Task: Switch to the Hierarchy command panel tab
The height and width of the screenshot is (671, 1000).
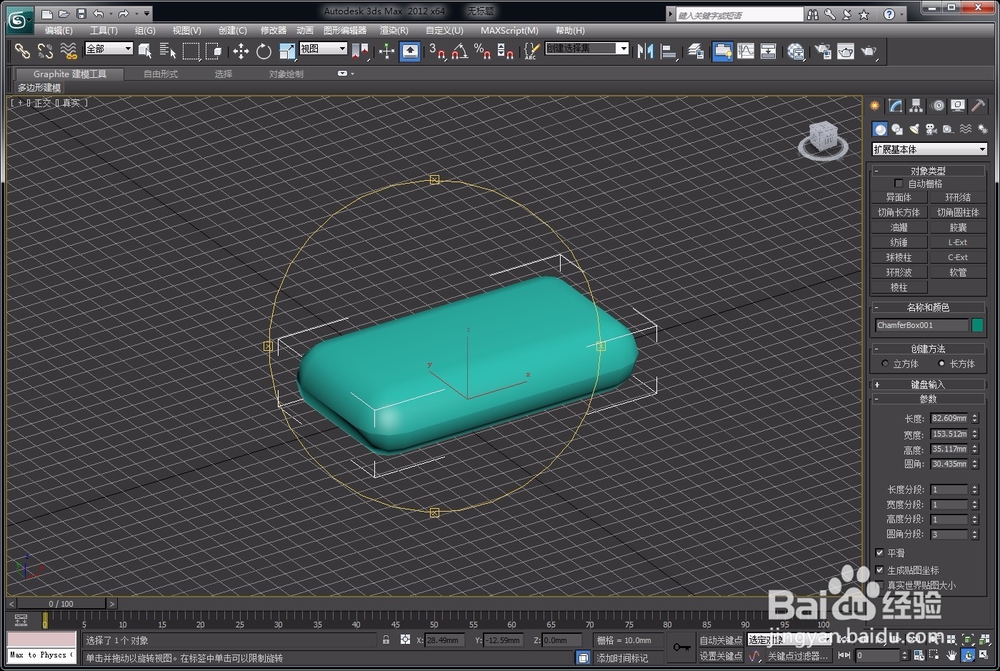Action: coord(916,106)
